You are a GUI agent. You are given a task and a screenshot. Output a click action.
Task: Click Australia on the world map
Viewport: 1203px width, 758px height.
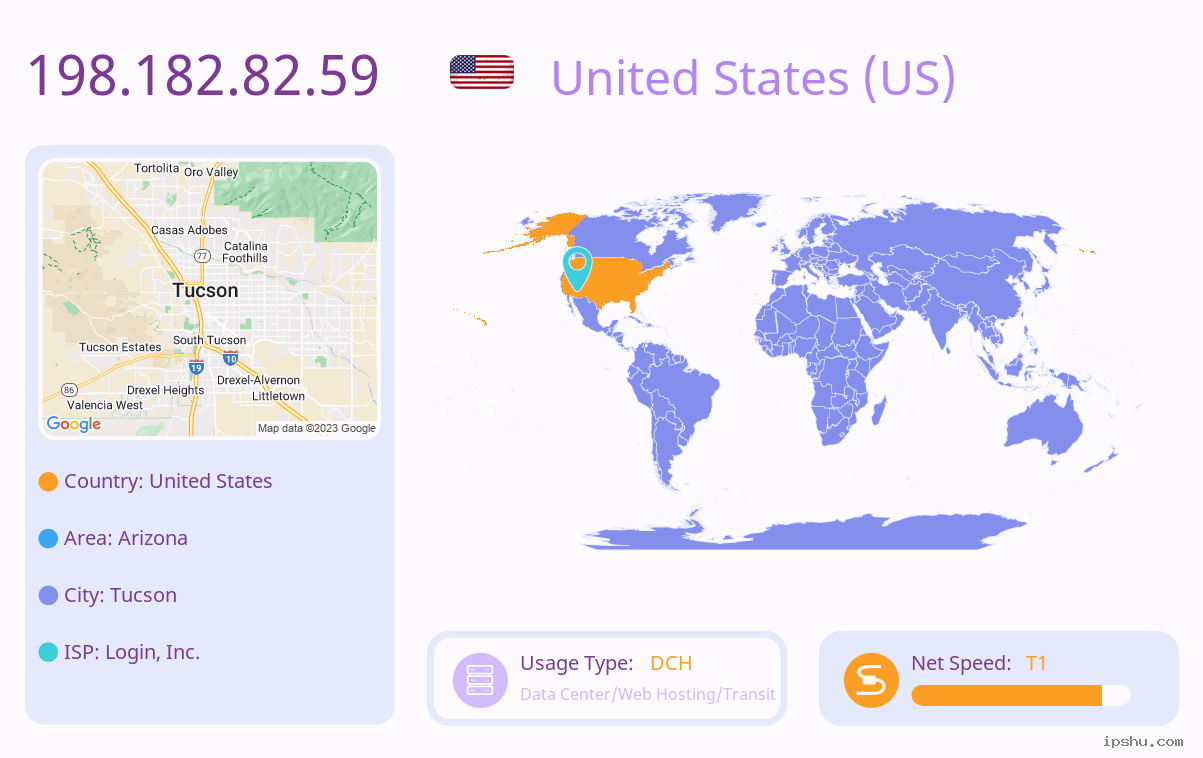click(1045, 430)
